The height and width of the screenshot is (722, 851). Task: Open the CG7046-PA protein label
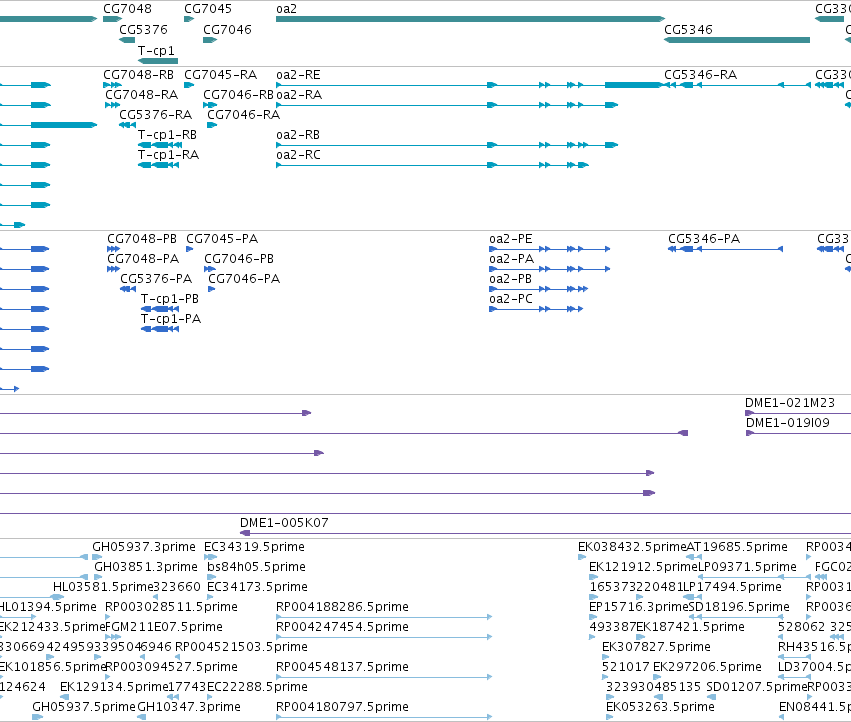[x=244, y=279]
